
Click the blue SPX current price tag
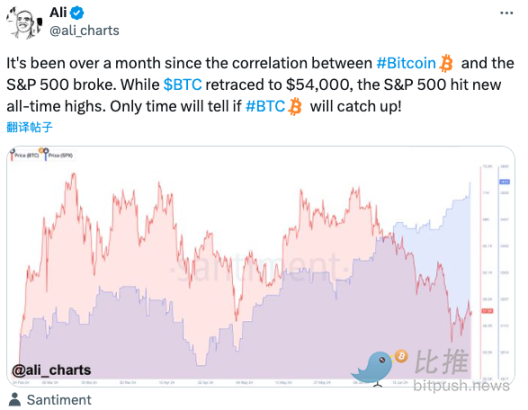click(x=504, y=182)
